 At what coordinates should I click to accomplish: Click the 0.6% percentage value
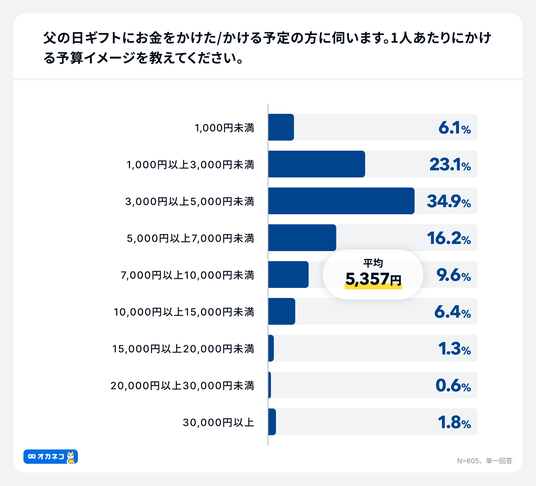coord(453,386)
